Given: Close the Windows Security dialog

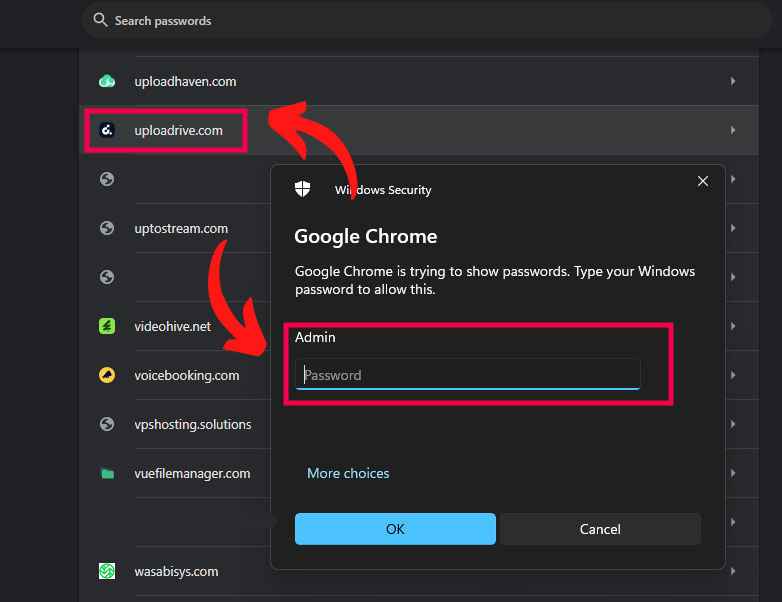Looking at the screenshot, I should pos(703,181).
